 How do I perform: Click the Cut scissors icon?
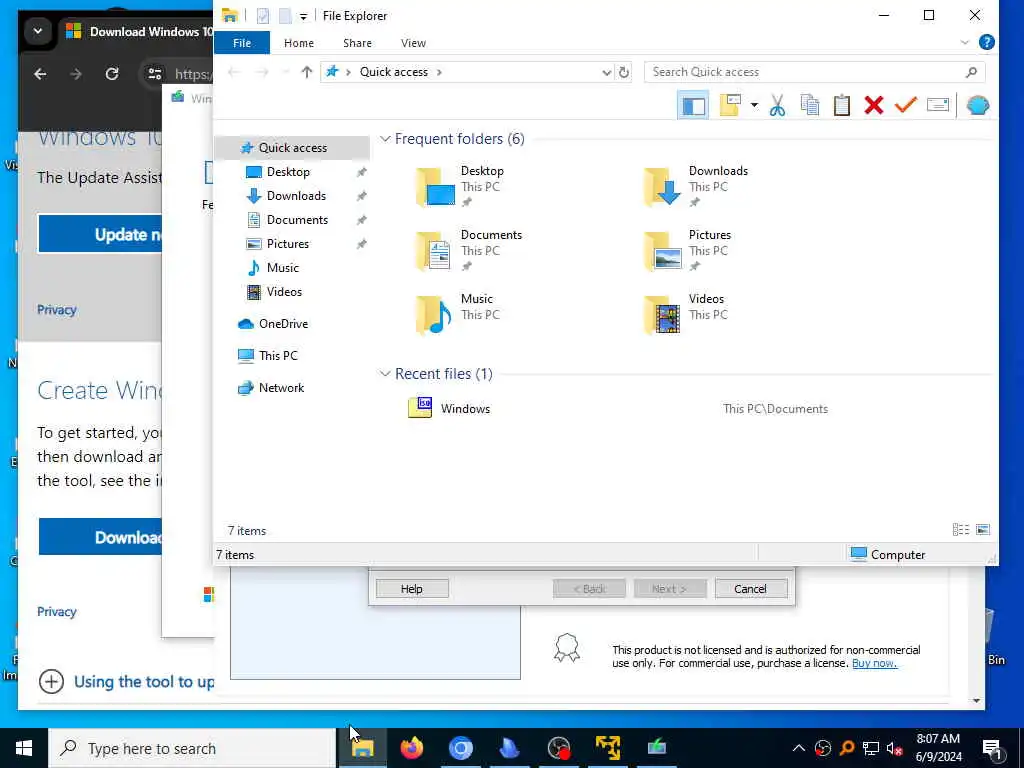point(777,106)
